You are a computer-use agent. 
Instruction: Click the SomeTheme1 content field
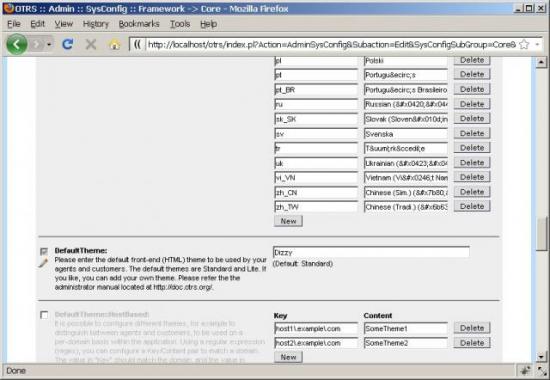[406, 328]
